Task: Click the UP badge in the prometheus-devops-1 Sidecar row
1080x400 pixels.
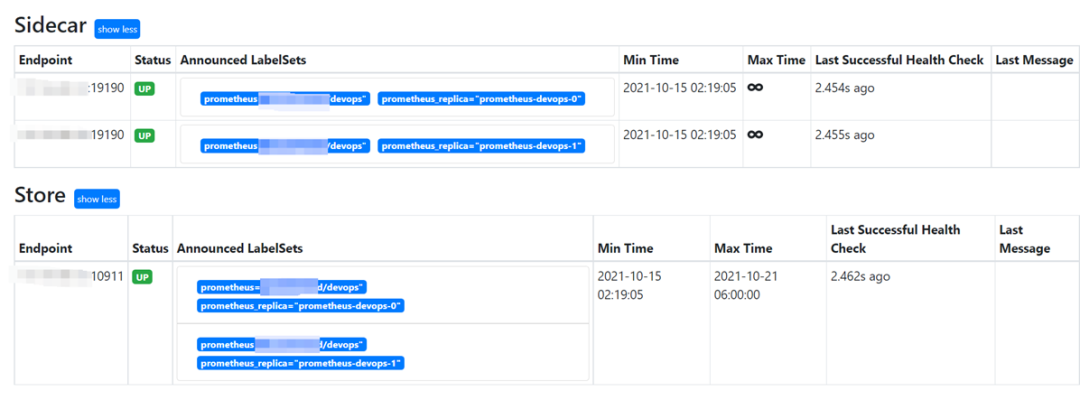Action: [x=145, y=135]
